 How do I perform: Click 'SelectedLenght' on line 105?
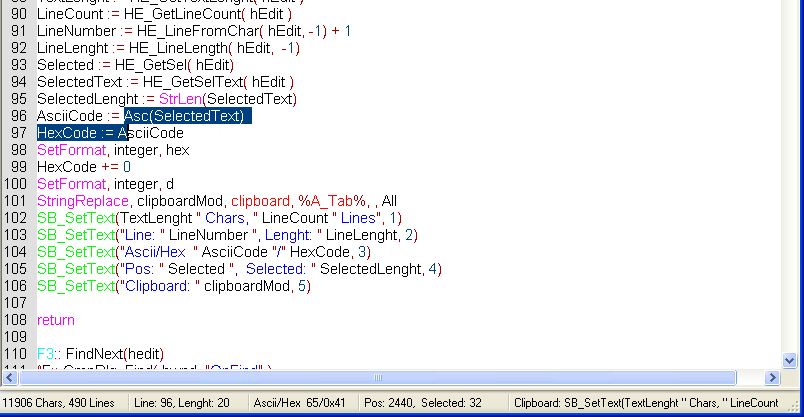(371, 269)
